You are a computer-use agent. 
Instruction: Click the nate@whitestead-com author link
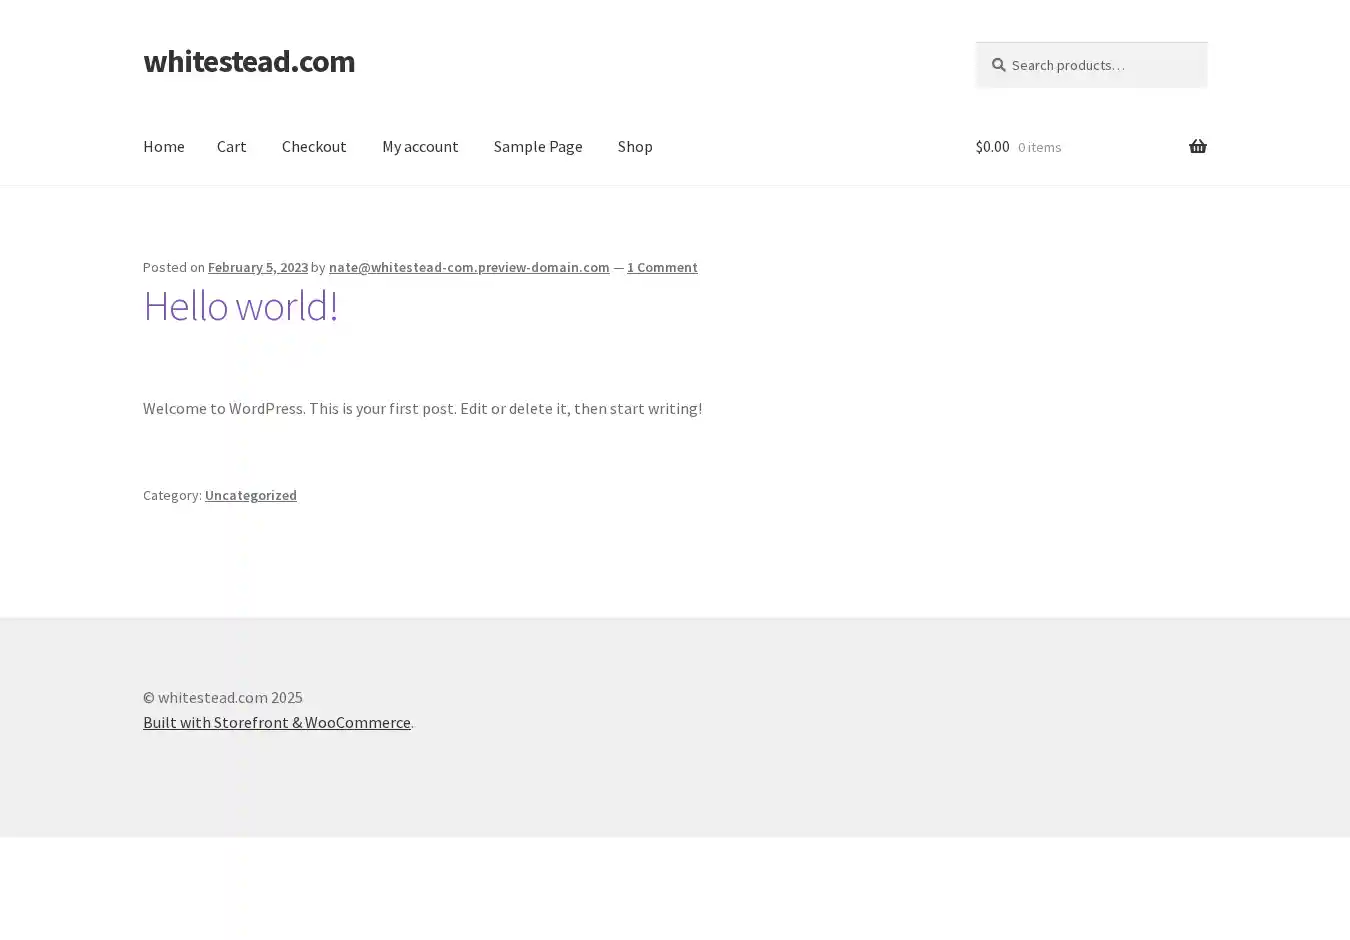[x=468, y=267]
